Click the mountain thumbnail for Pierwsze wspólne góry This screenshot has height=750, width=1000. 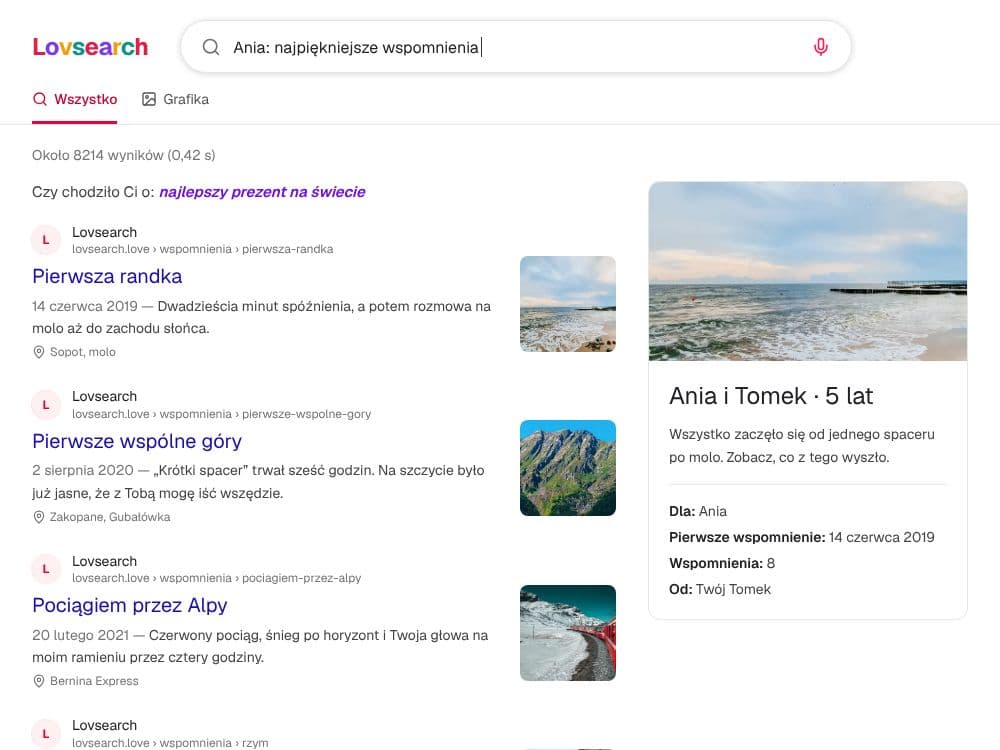click(568, 467)
